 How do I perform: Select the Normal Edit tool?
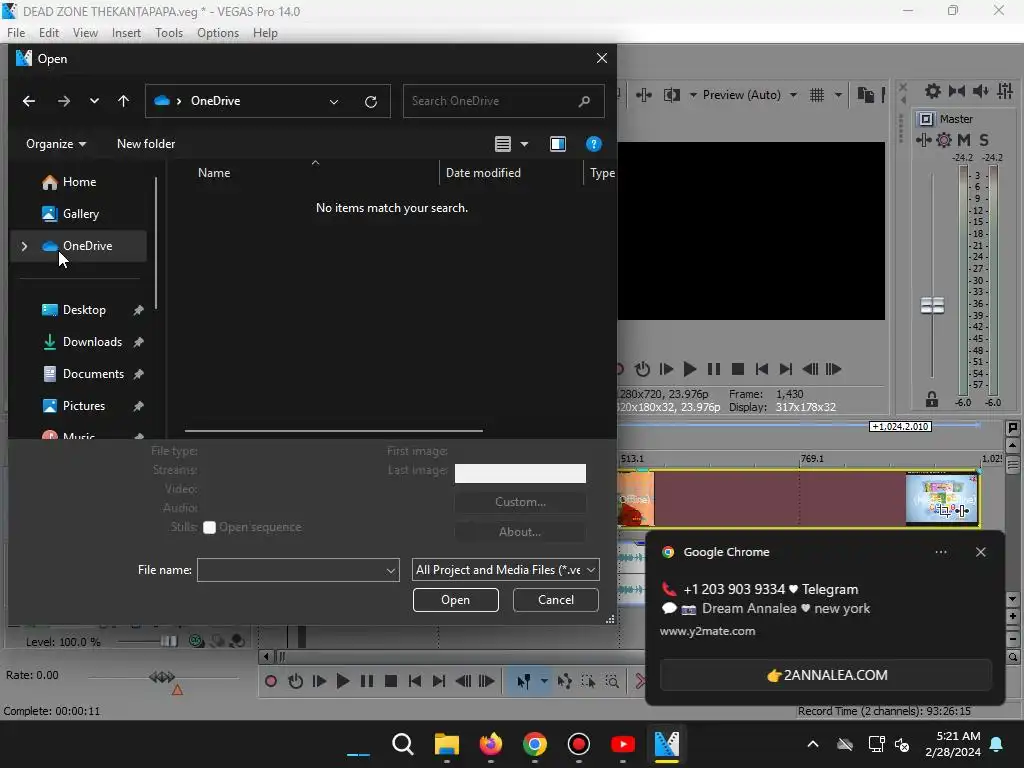(524, 682)
